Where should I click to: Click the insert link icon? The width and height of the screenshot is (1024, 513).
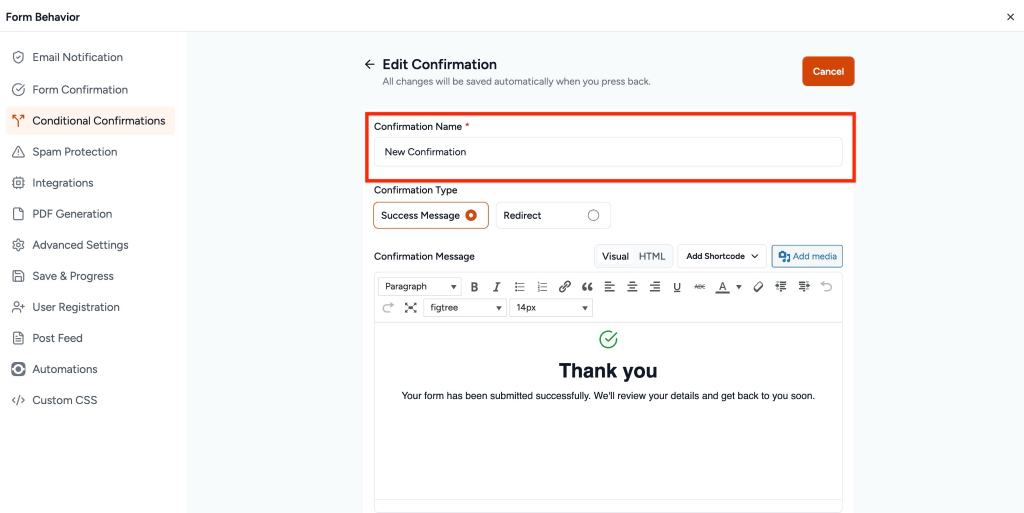coord(565,287)
